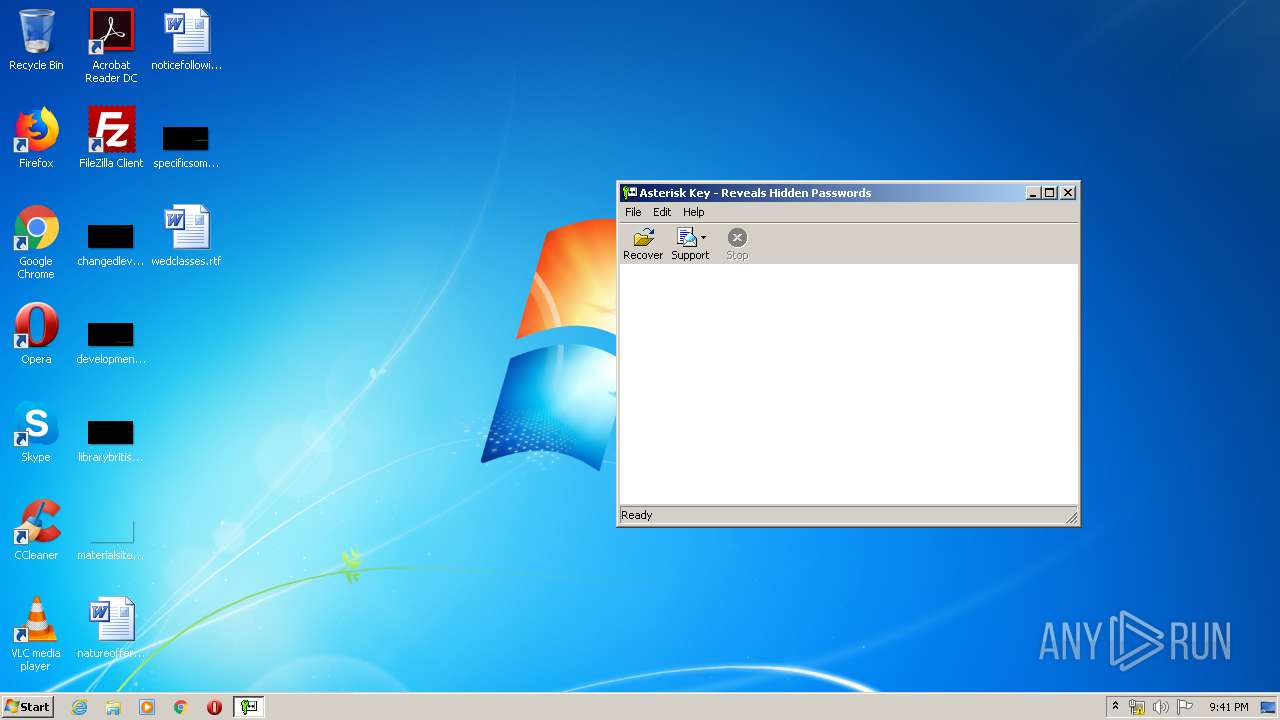Select the FileZilla Client shortcut
The image size is (1280, 720).
click(x=111, y=138)
